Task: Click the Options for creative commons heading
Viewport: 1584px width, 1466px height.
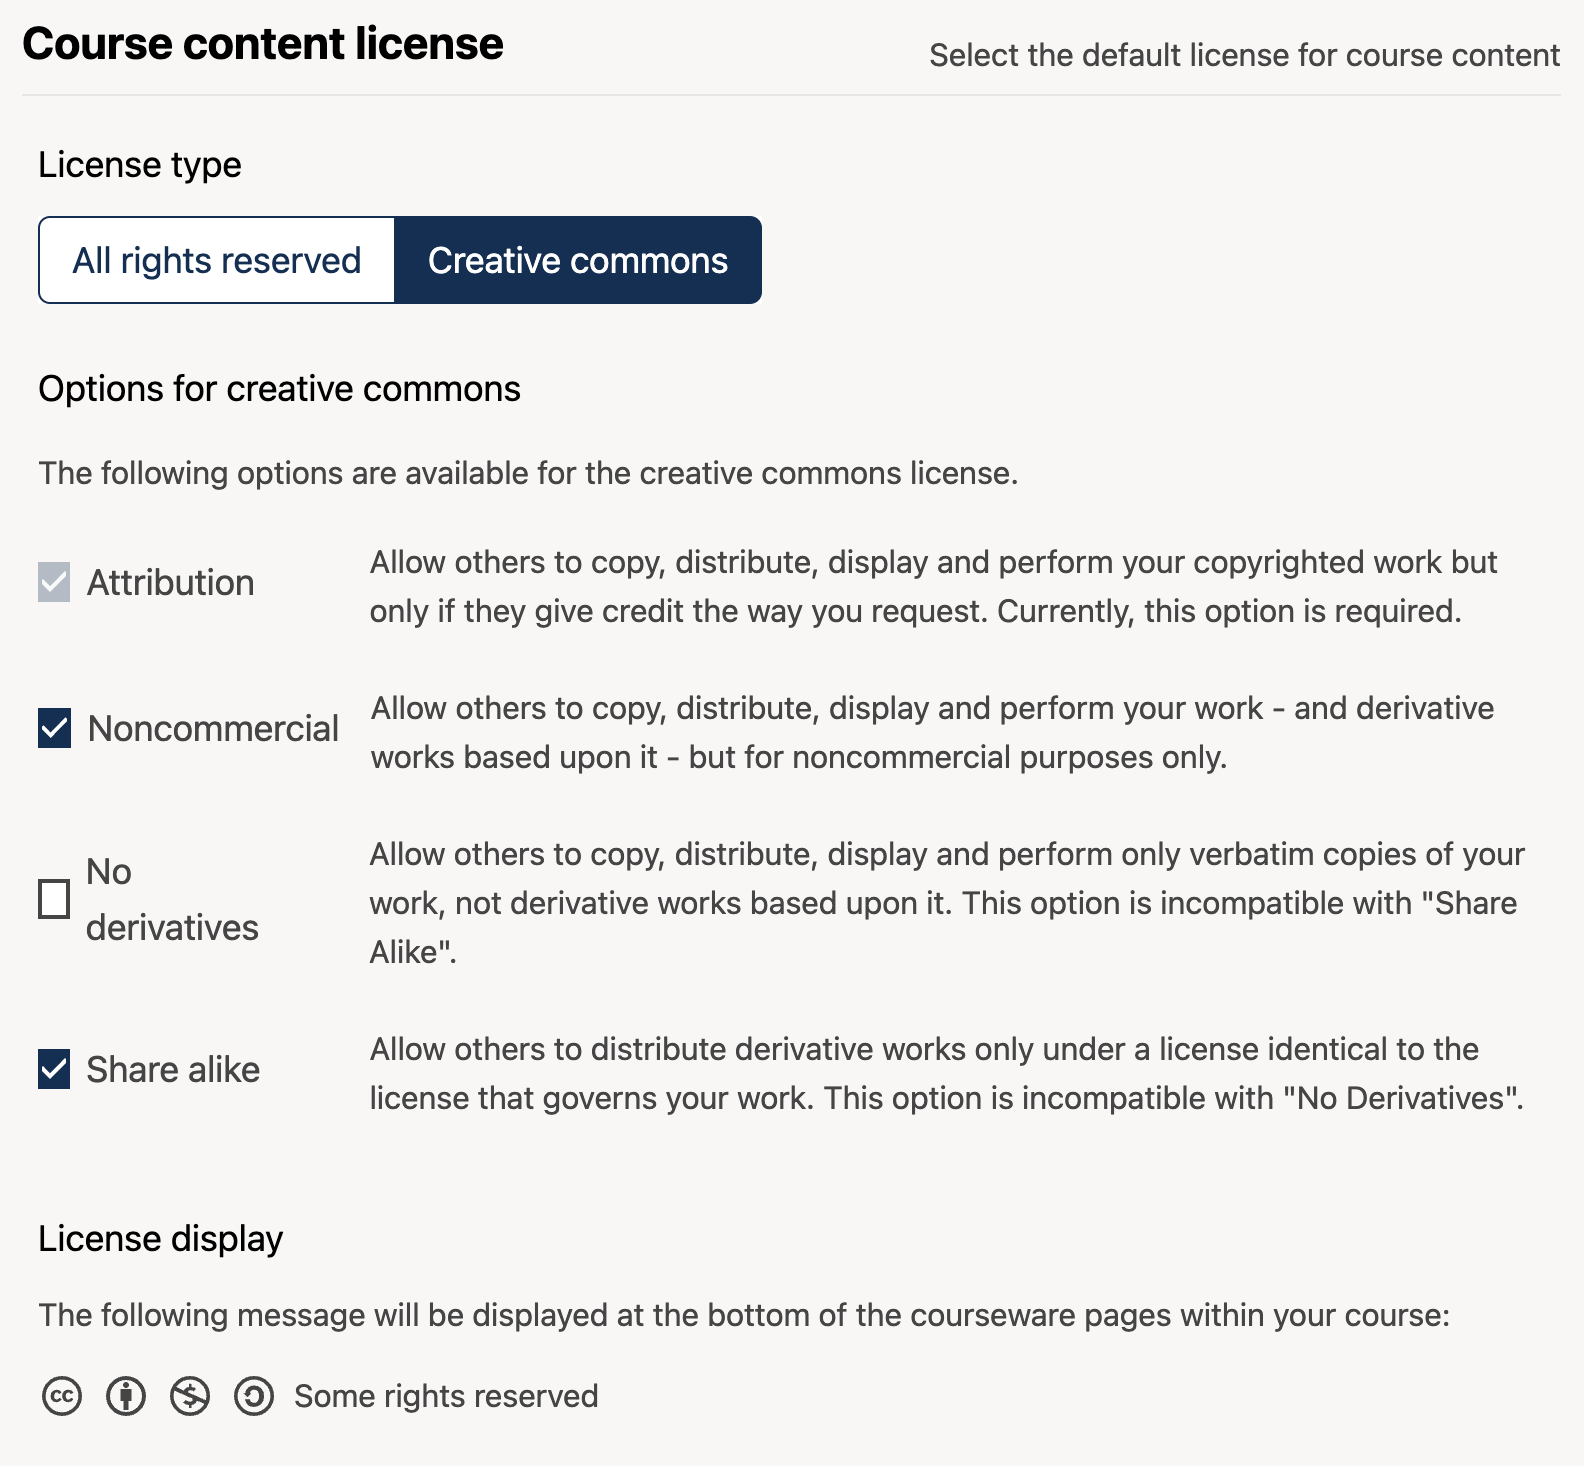Action: pos(280,389)
